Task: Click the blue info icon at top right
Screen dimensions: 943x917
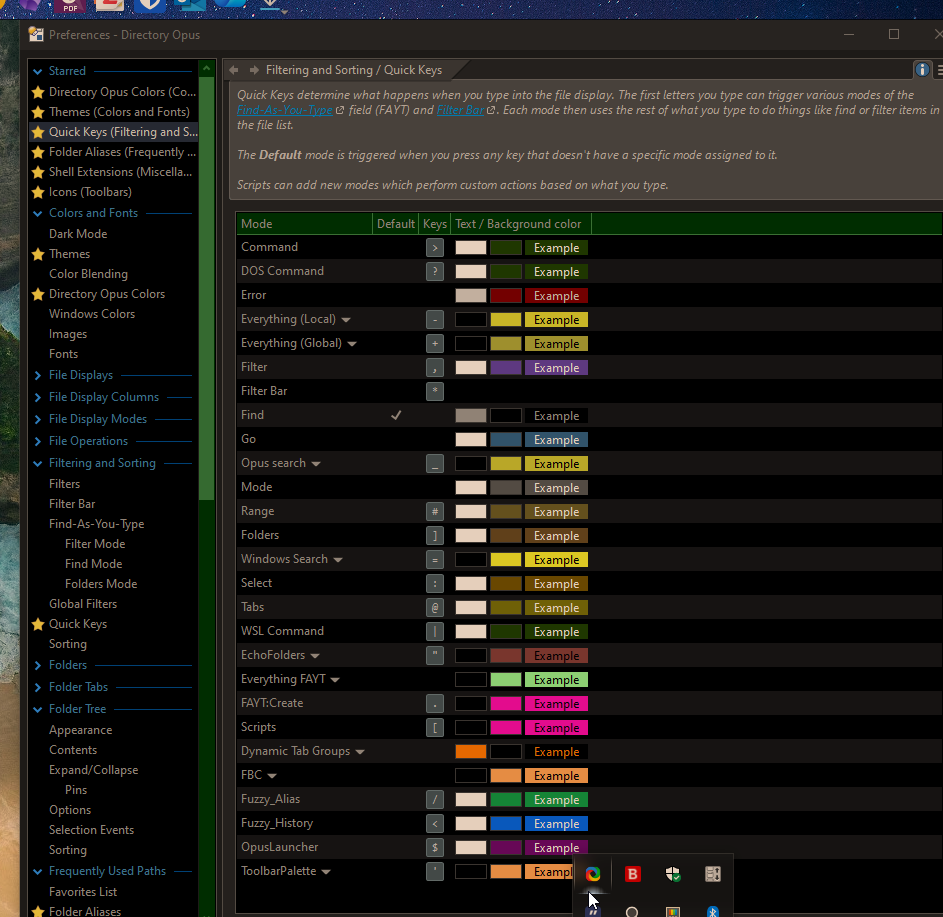Action: pyautogui.click(x=922, y=70)
